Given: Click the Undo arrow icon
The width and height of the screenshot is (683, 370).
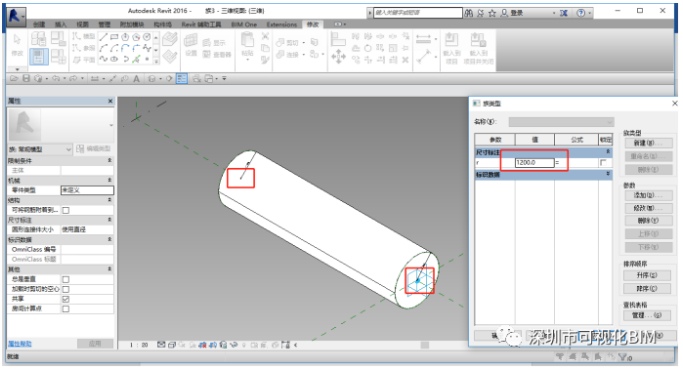Looking at the screenshot, I should [56, 78].
